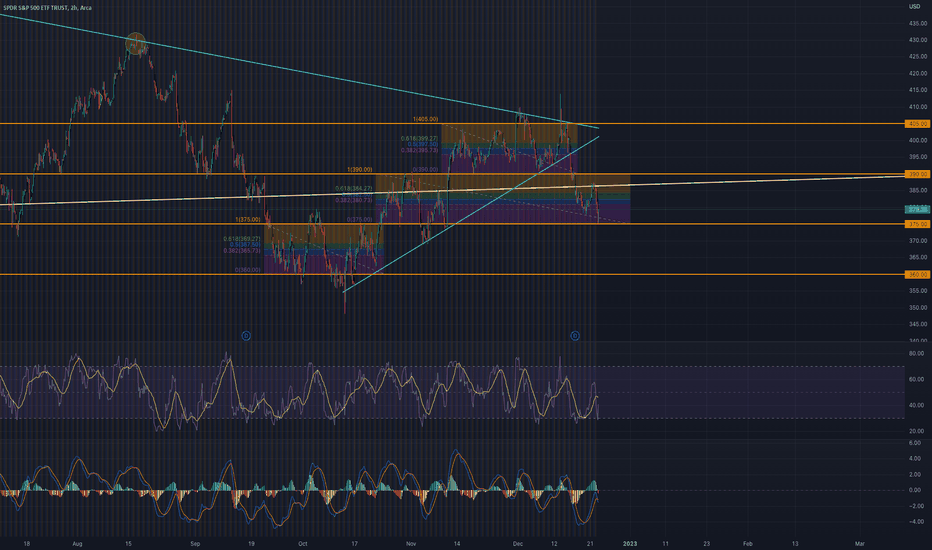Click the Fib label 0.382(395.73)
The height and width of the screenshot is (550, 932).
419,150
